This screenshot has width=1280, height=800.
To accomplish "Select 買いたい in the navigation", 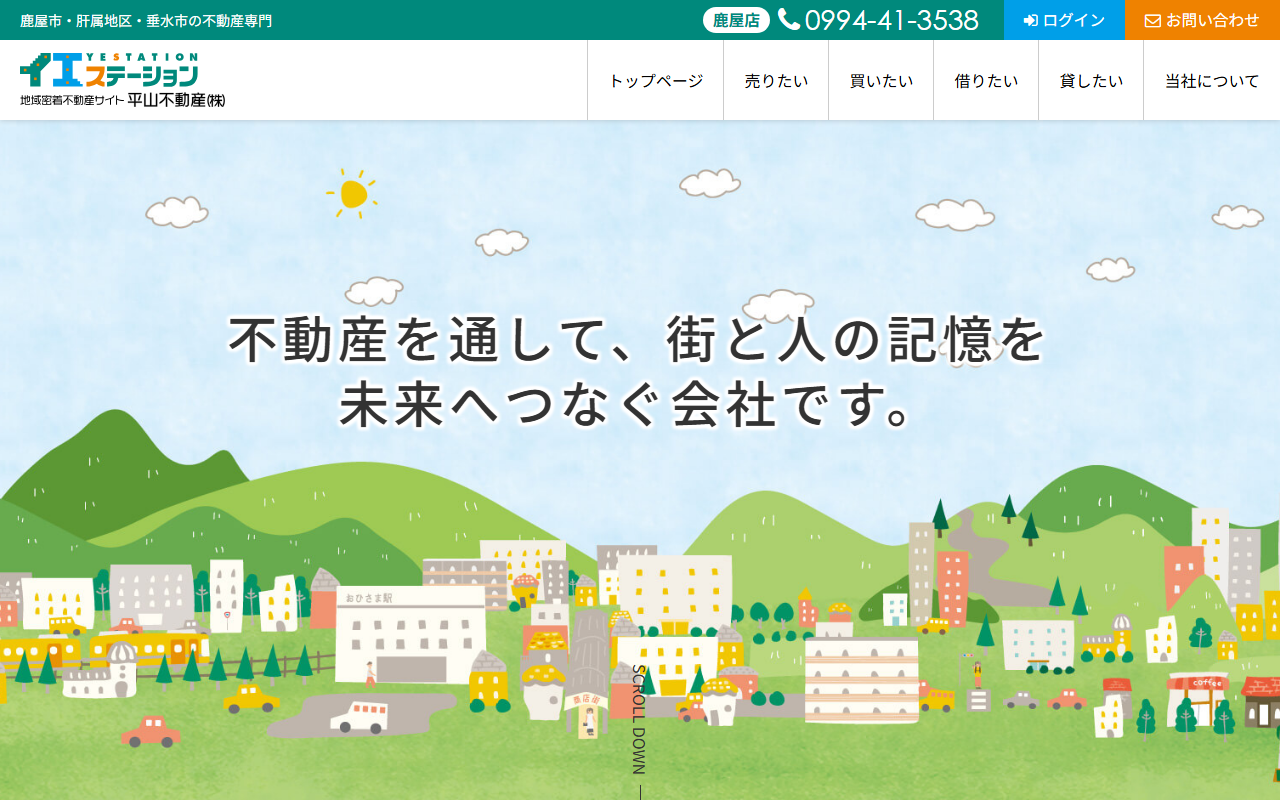I will pyautogui.click(x=881, y=81).
